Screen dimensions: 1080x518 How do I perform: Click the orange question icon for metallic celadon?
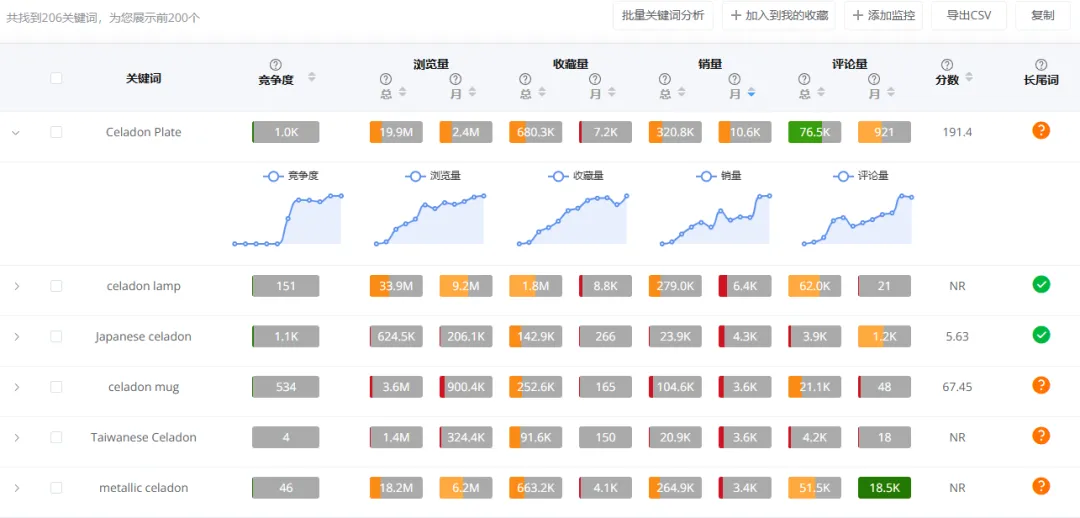click(x=1041, y=487)
